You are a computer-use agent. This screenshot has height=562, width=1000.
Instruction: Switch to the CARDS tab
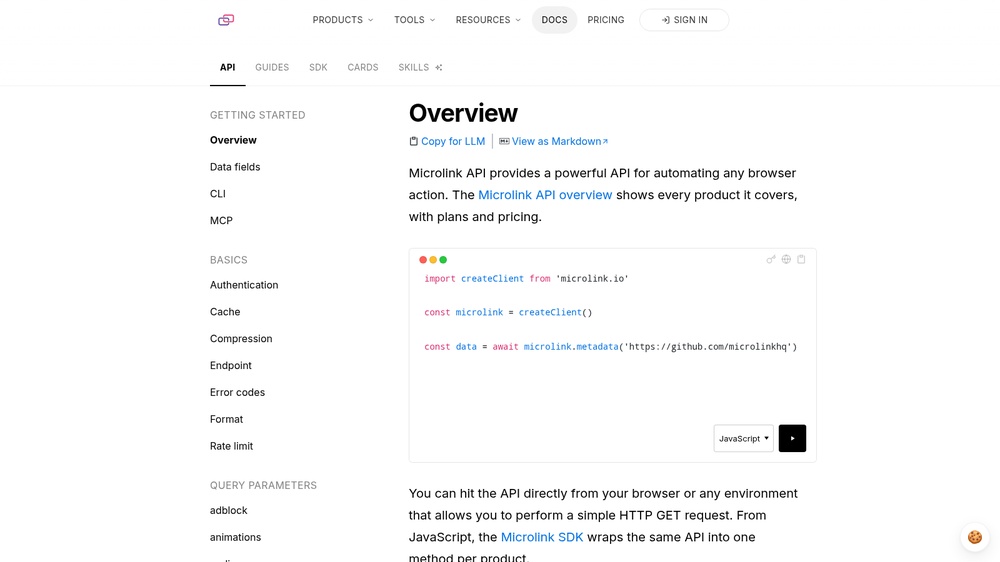click(363, 68)
